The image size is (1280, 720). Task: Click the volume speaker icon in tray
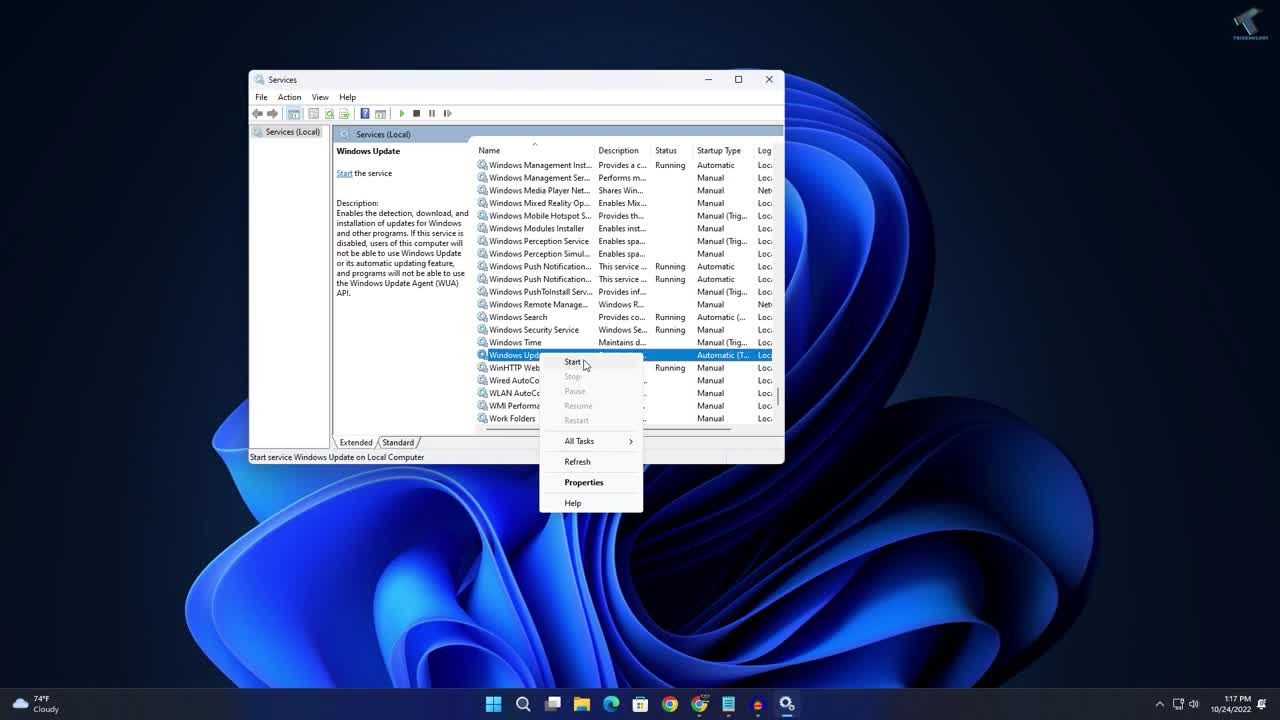coord(1194,704)
